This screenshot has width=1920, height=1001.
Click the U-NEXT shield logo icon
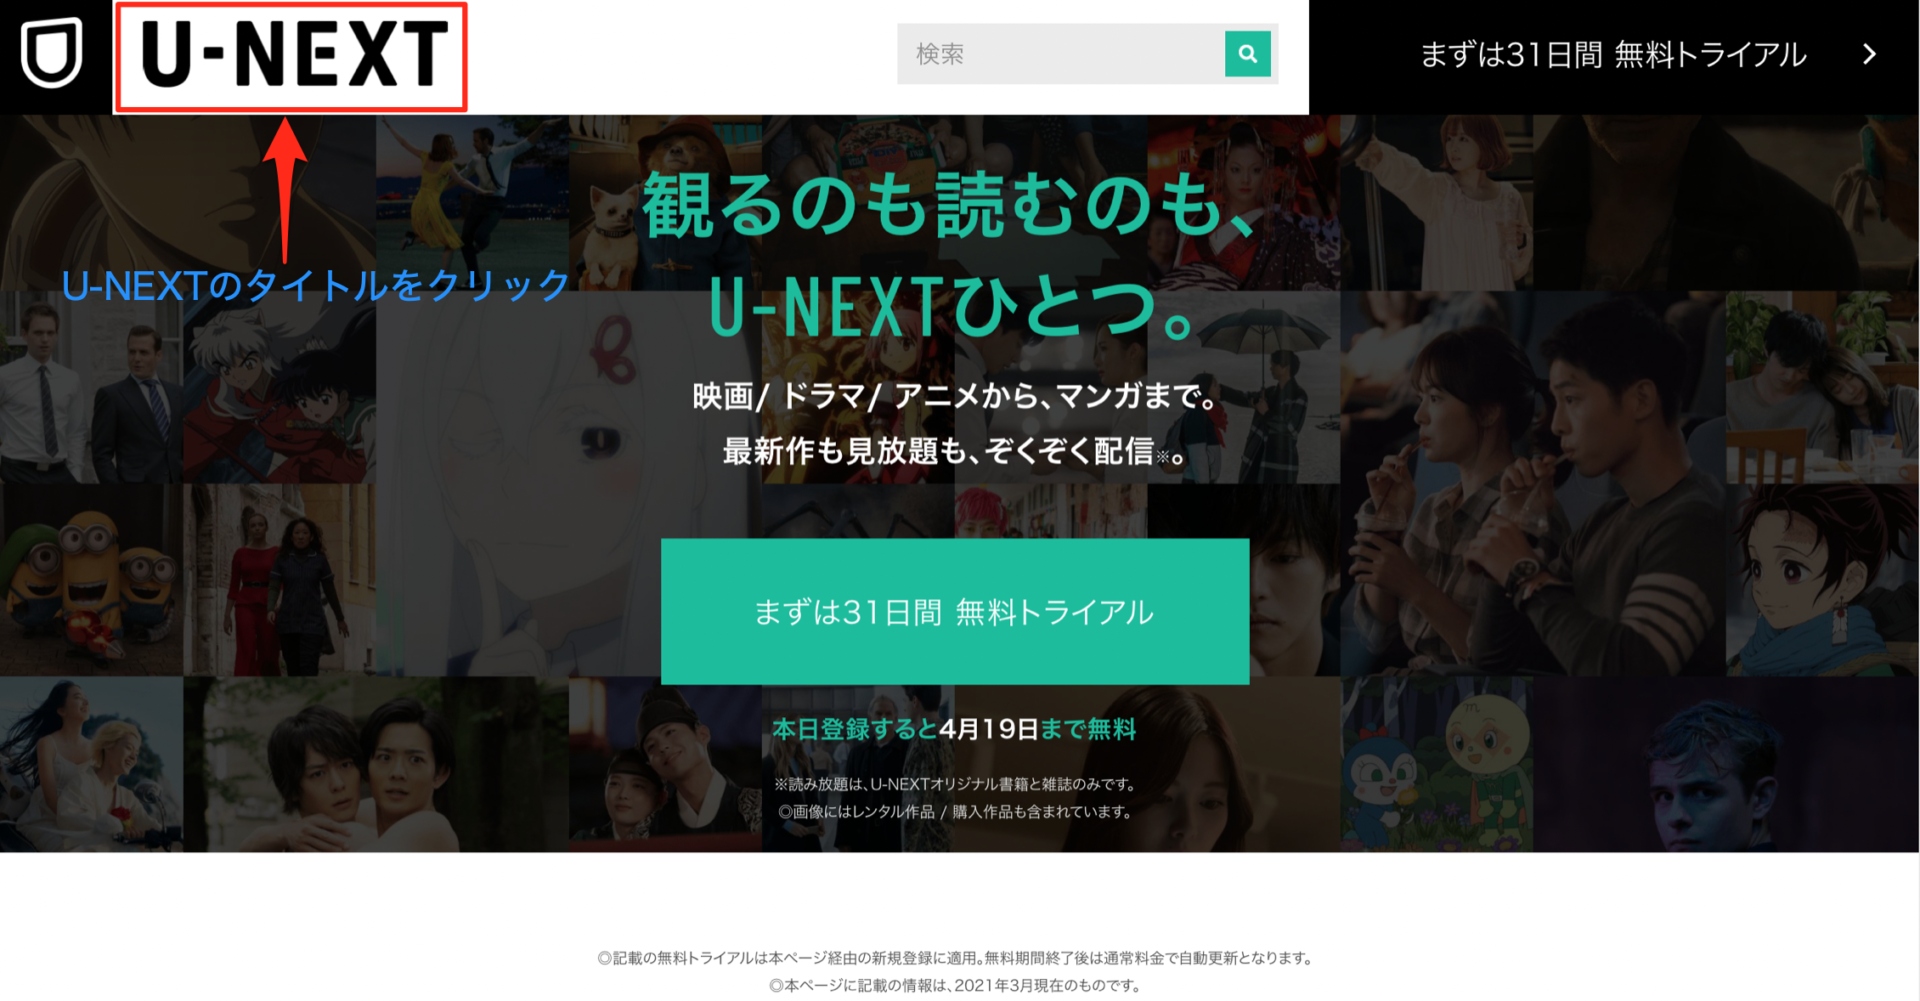coord(52,55)
